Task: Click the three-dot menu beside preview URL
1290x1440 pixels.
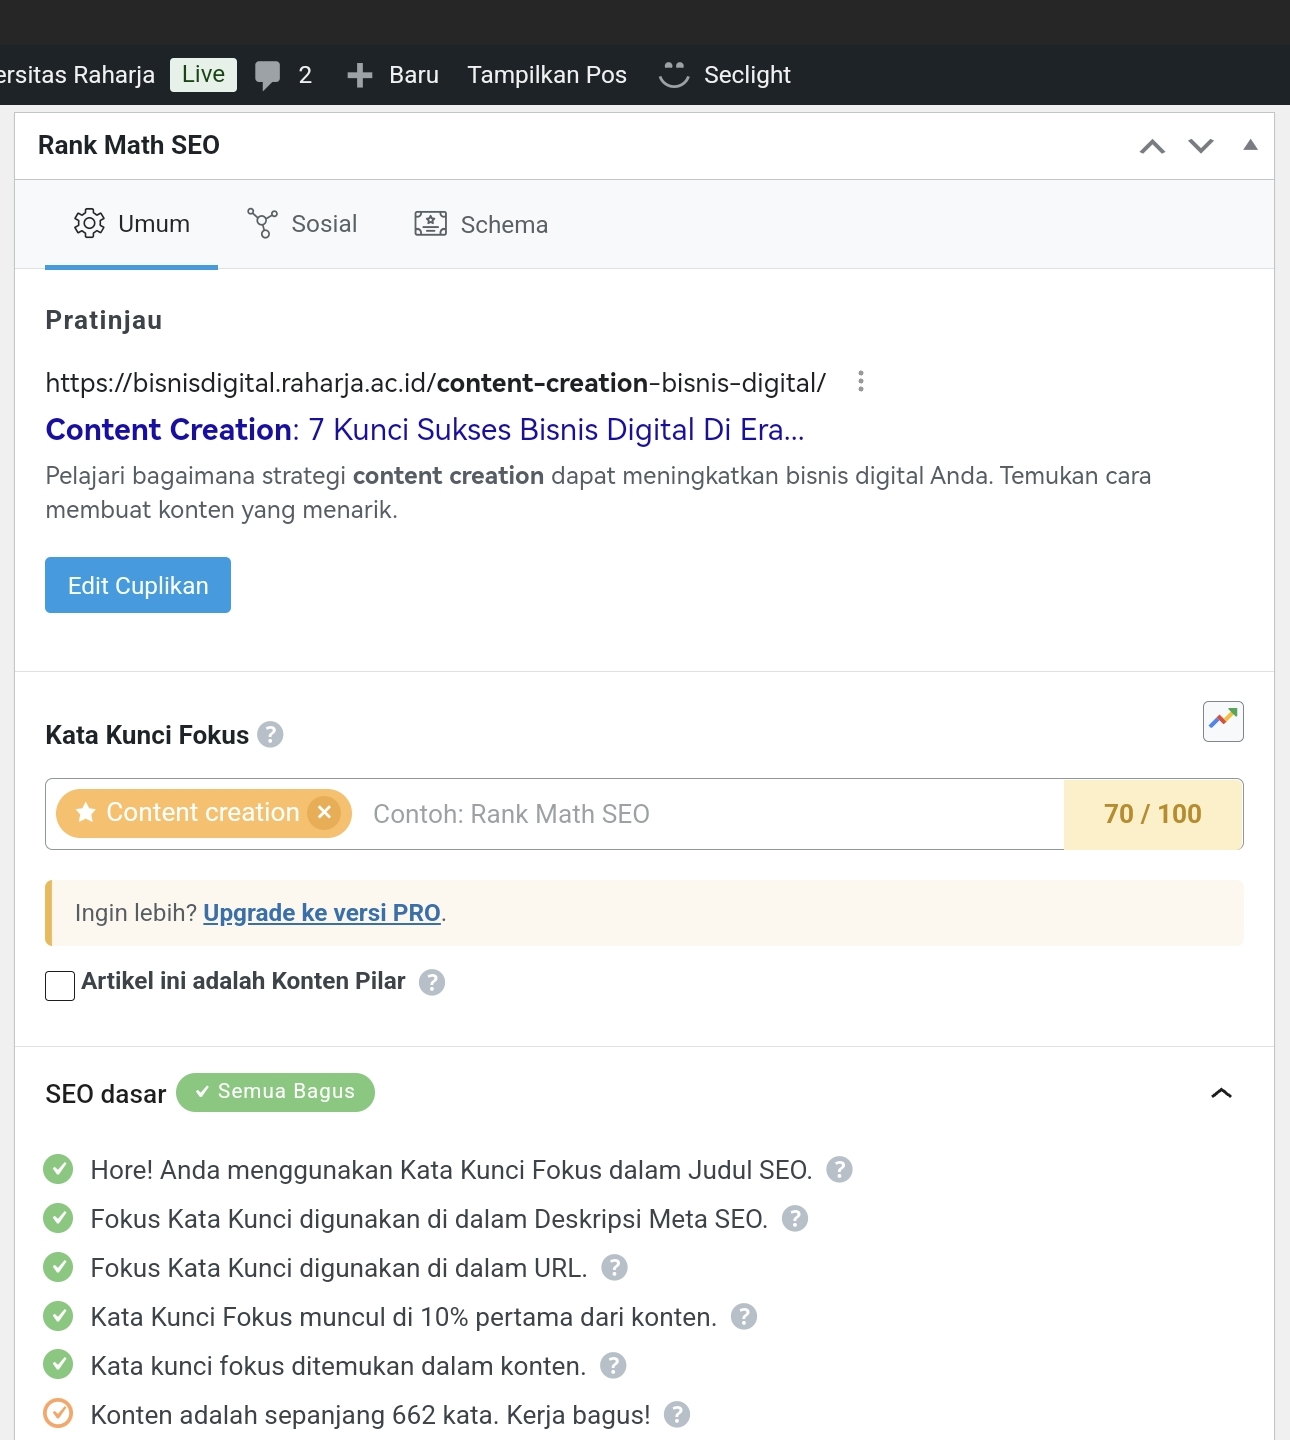Action: point(860,382)
